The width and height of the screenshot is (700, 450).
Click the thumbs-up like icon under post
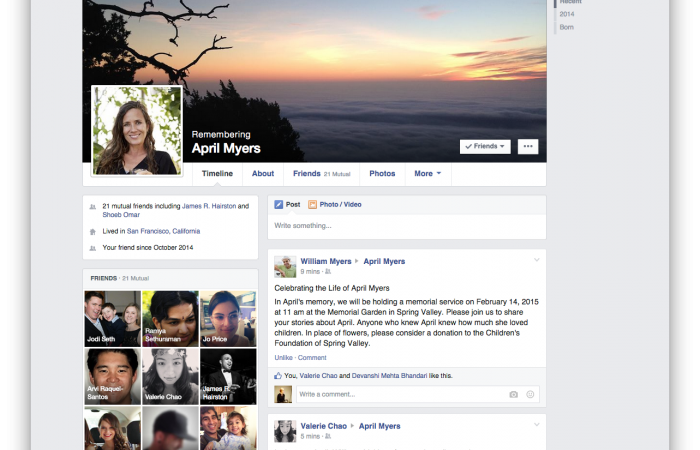[x=280, y=376]
